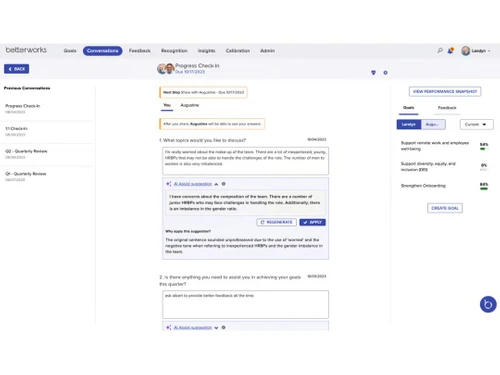The image size is (500, 375).
Task: Open the first AI Assist suggestion link
Action: [x=193, y=184]
